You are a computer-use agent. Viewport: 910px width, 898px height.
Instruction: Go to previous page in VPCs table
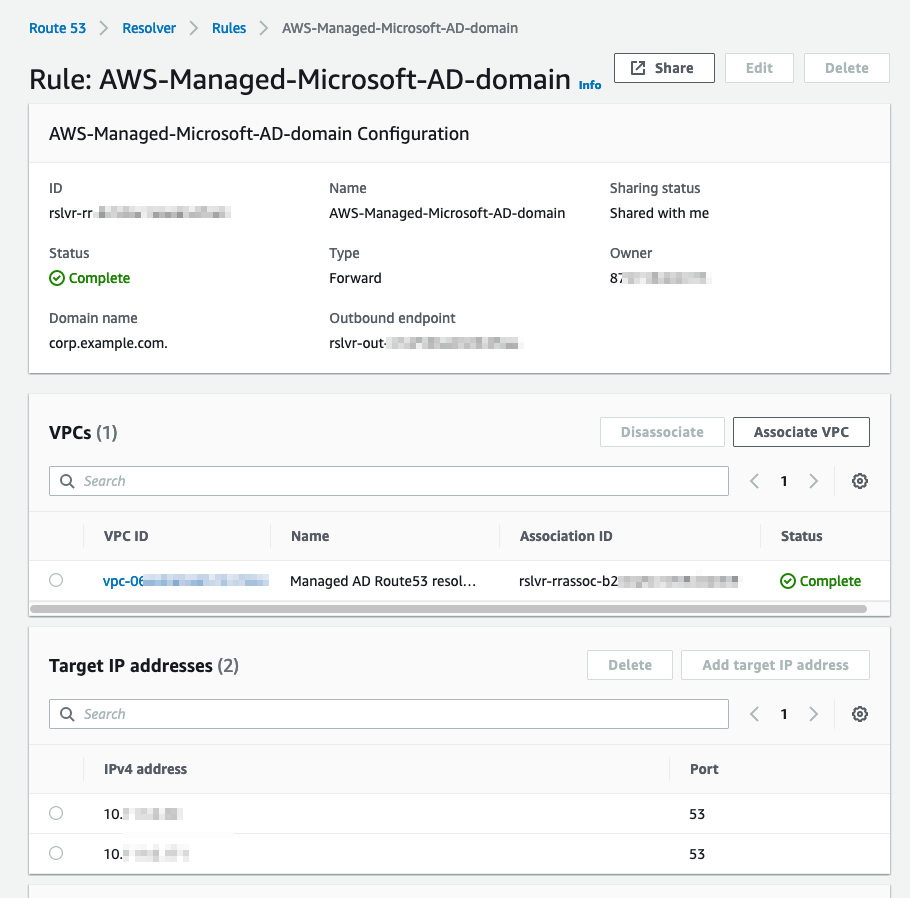click(x=754, y=481)
